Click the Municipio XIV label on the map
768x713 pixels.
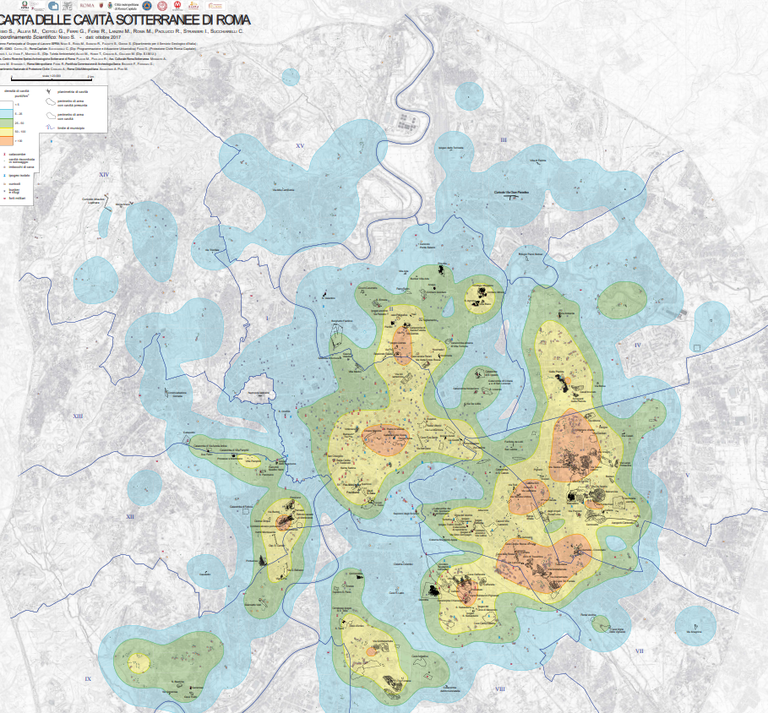coord(103,174)
